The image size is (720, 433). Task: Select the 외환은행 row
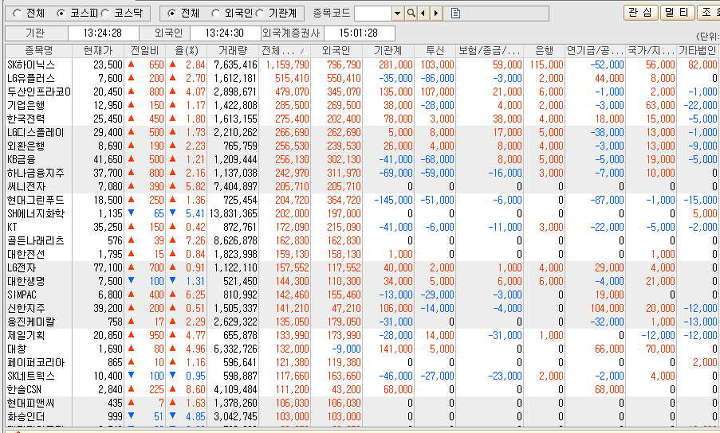[x=362, y=146]
